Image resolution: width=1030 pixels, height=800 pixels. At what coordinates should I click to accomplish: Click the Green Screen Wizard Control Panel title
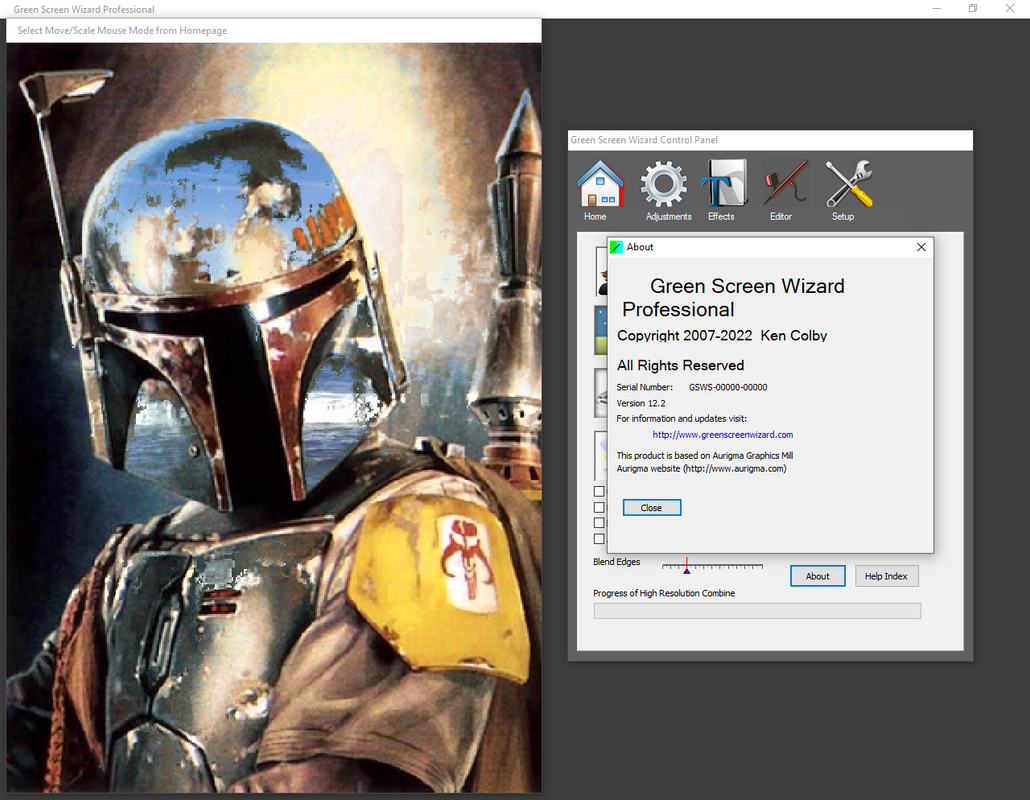point(644,140)
